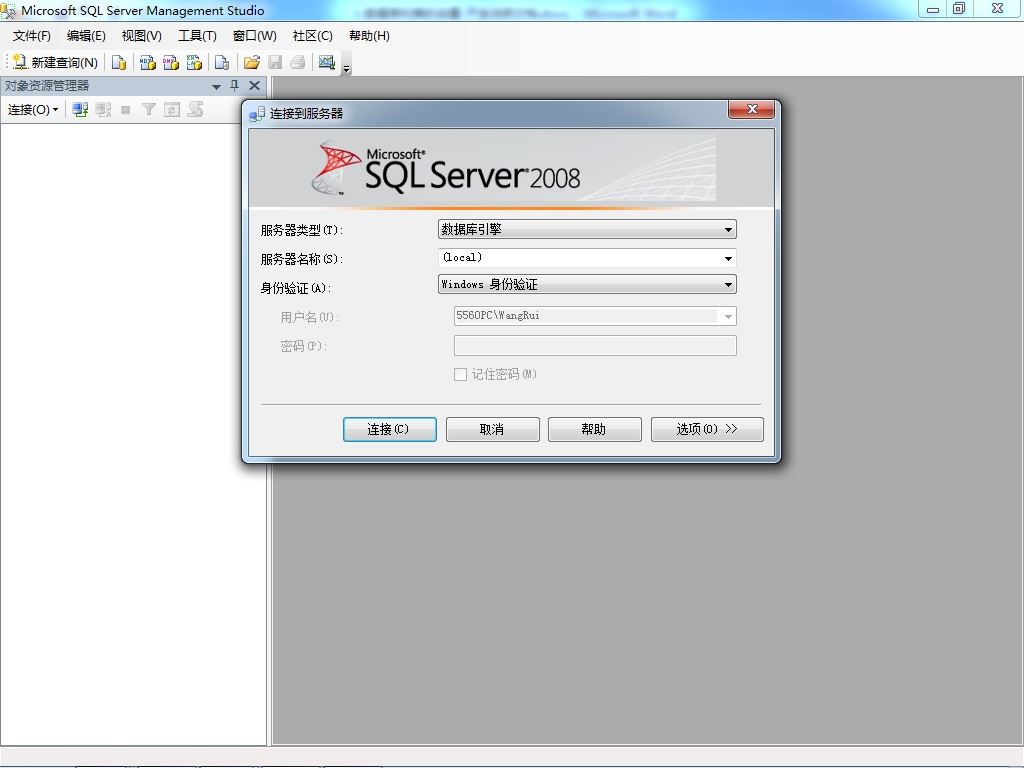
Task: Open the 社区(C) menu
Action: pyautogui.click(x=312, y=36)
